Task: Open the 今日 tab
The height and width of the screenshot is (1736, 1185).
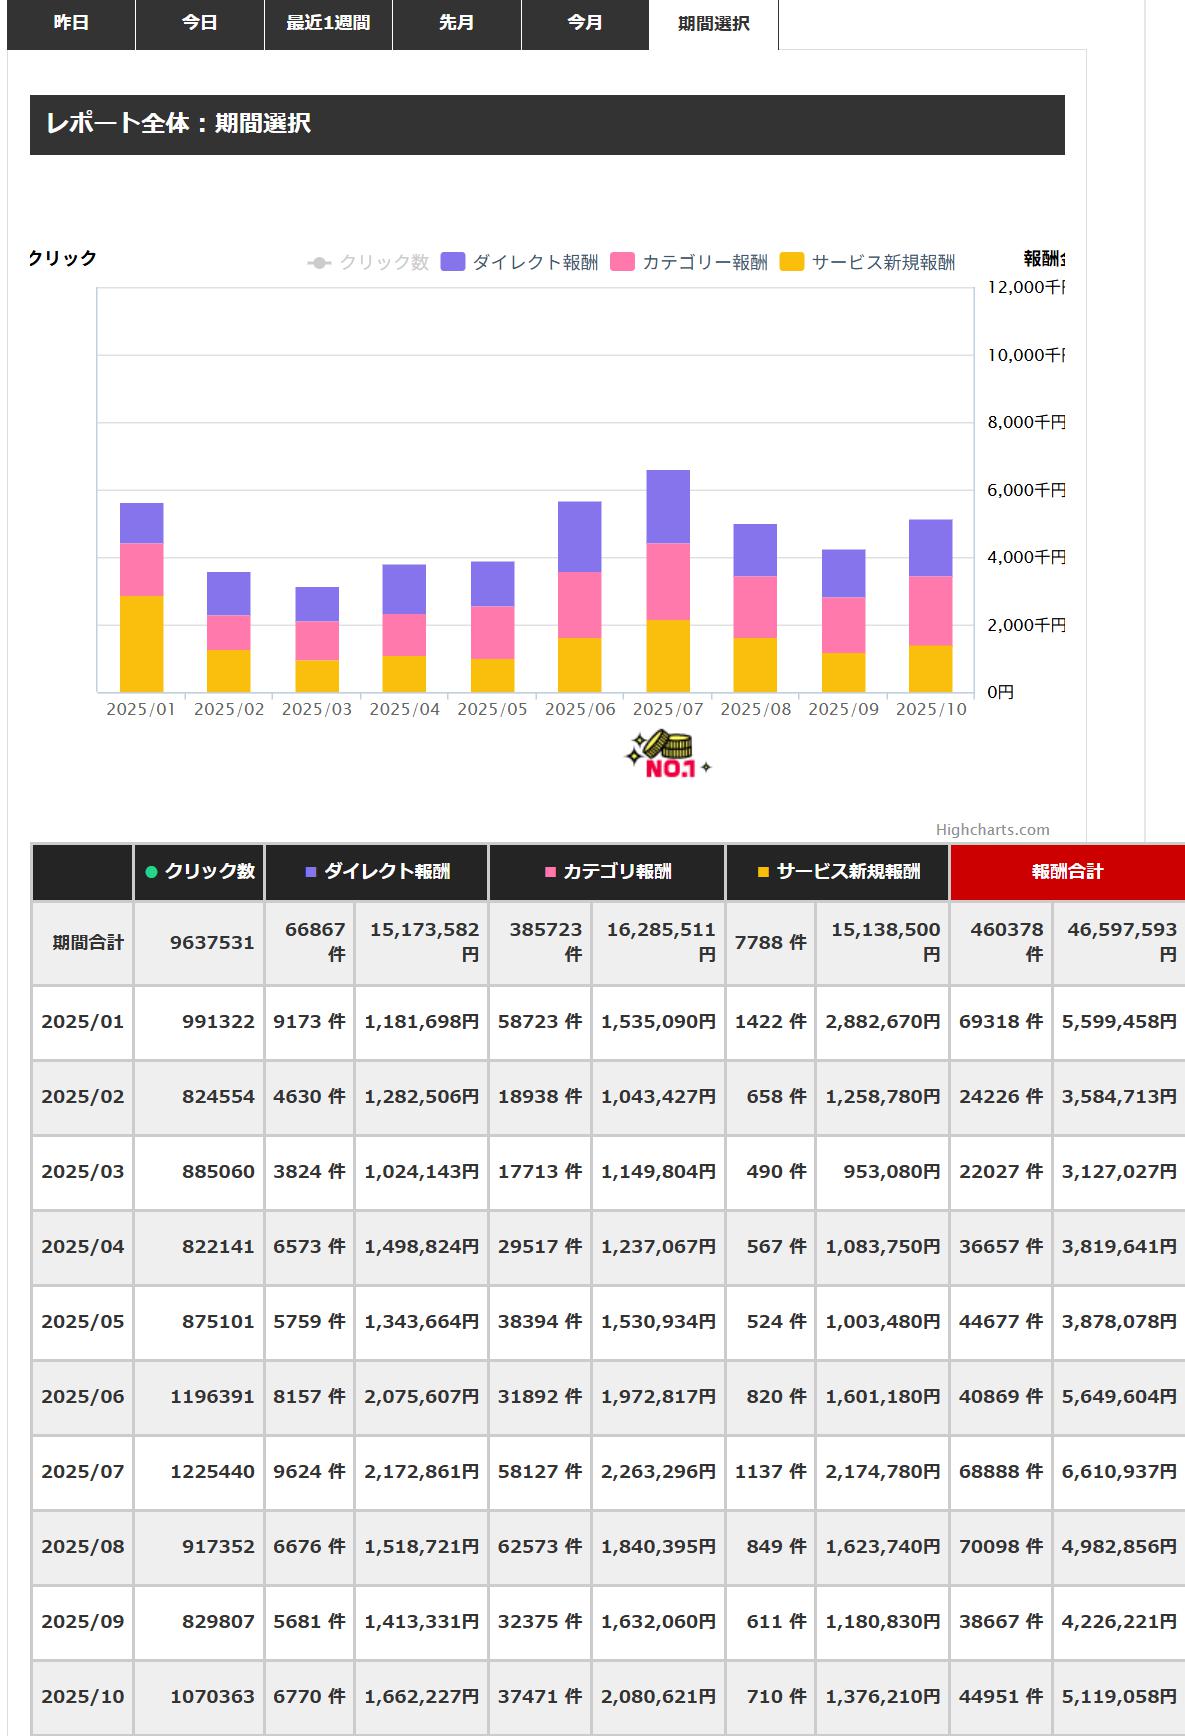Action: point(199,23)
